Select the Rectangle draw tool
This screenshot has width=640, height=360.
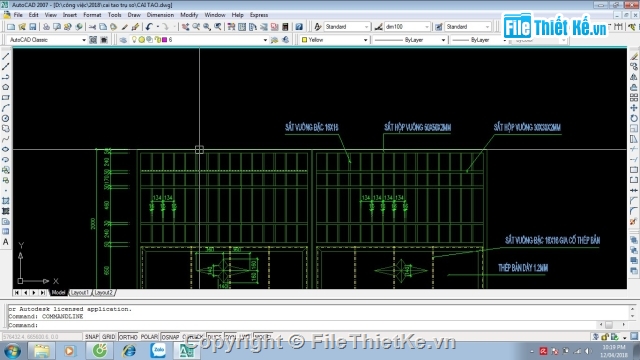pos(6,98)
